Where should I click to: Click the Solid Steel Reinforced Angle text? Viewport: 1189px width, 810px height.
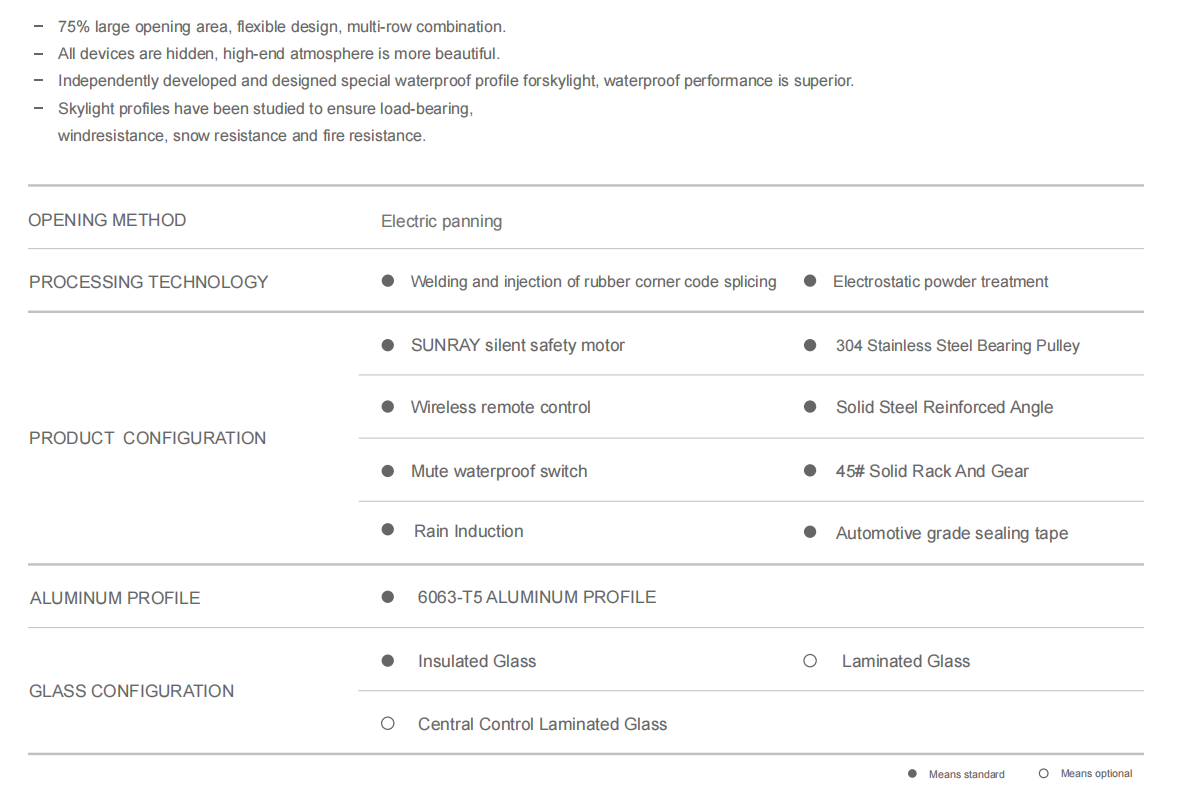944,407
